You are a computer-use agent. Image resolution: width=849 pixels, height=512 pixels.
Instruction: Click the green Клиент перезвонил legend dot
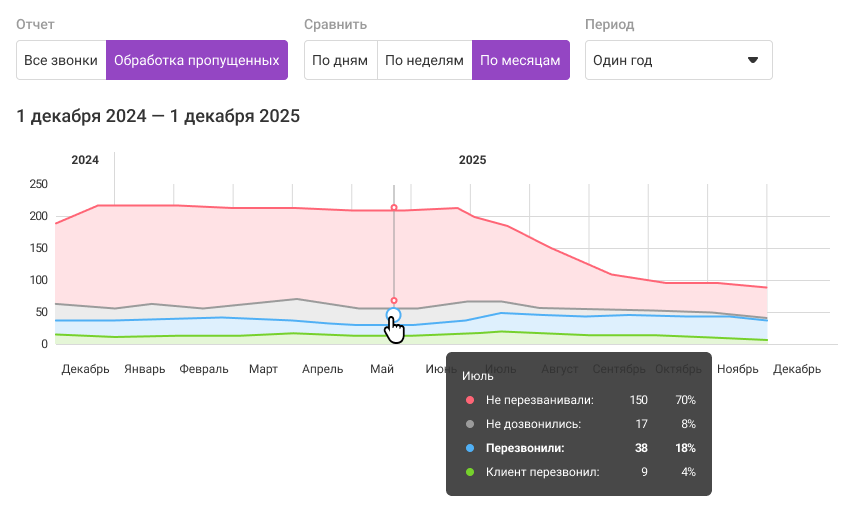tap(470, 472)
